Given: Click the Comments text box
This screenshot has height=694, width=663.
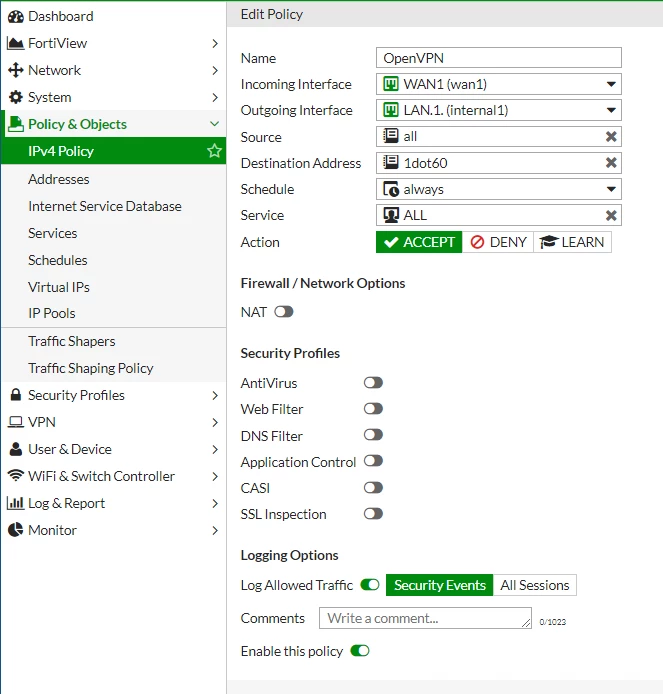Looking at the screenshot, I should coord(425,618).
